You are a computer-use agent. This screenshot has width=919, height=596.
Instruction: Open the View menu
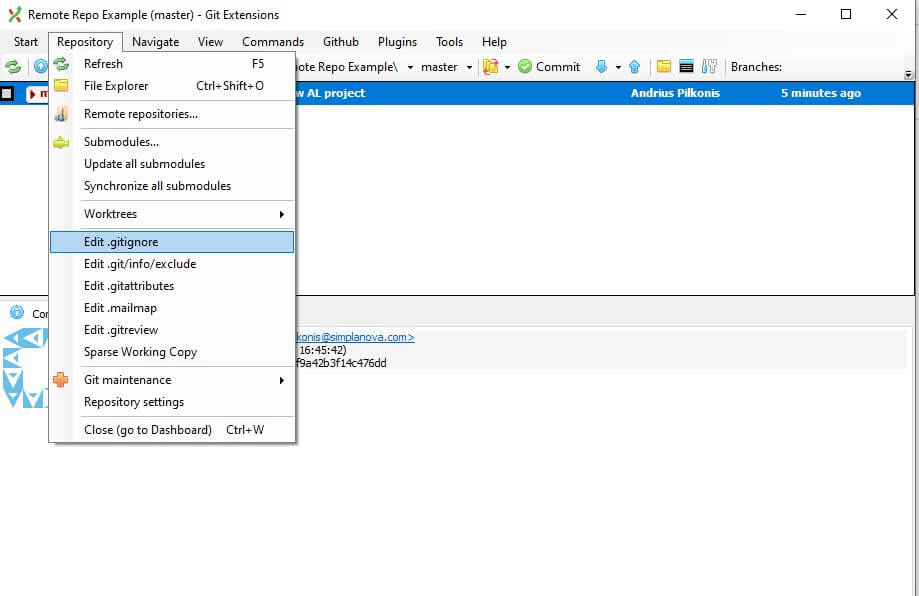click(210, 42)
